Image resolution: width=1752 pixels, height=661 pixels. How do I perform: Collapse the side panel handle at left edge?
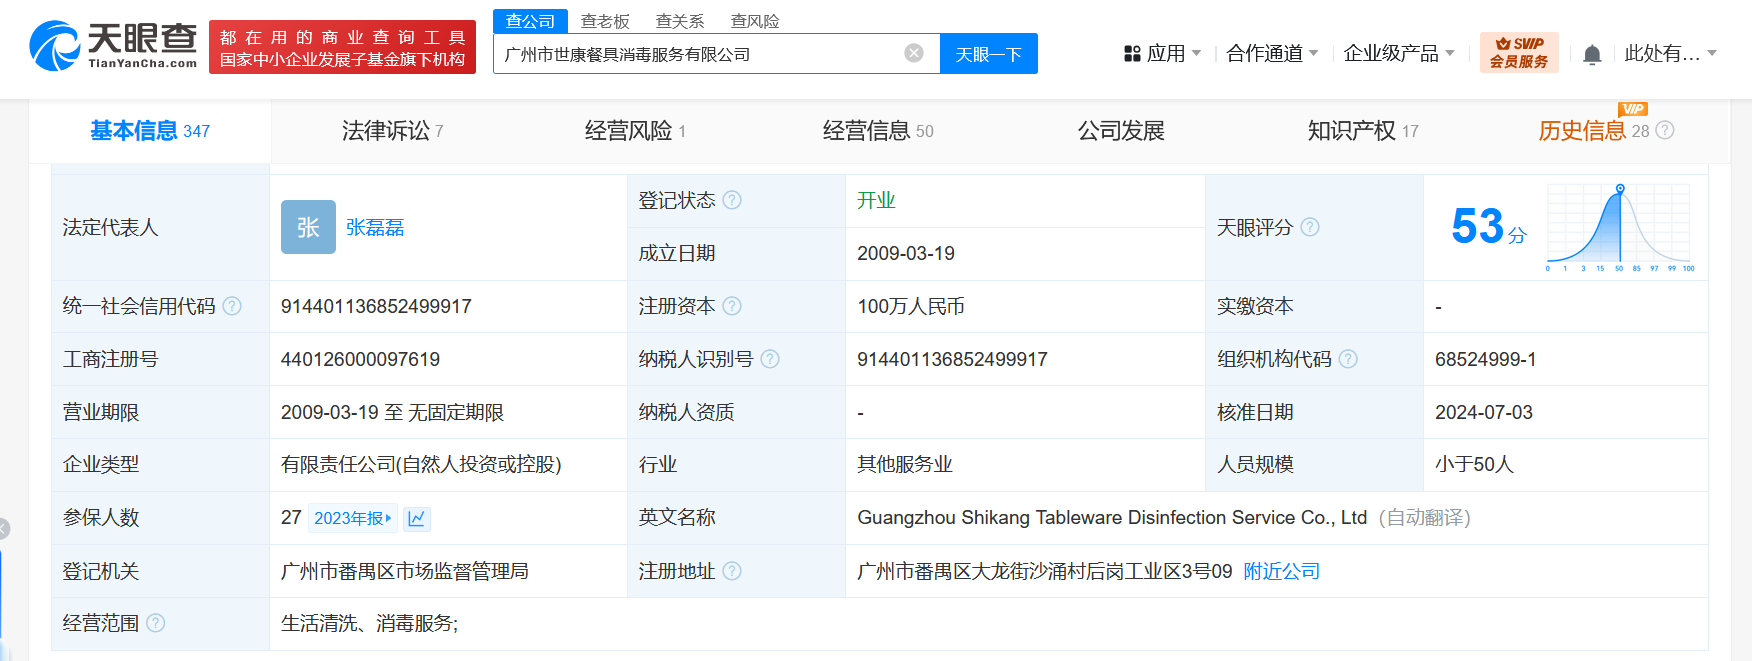point(4,529)
